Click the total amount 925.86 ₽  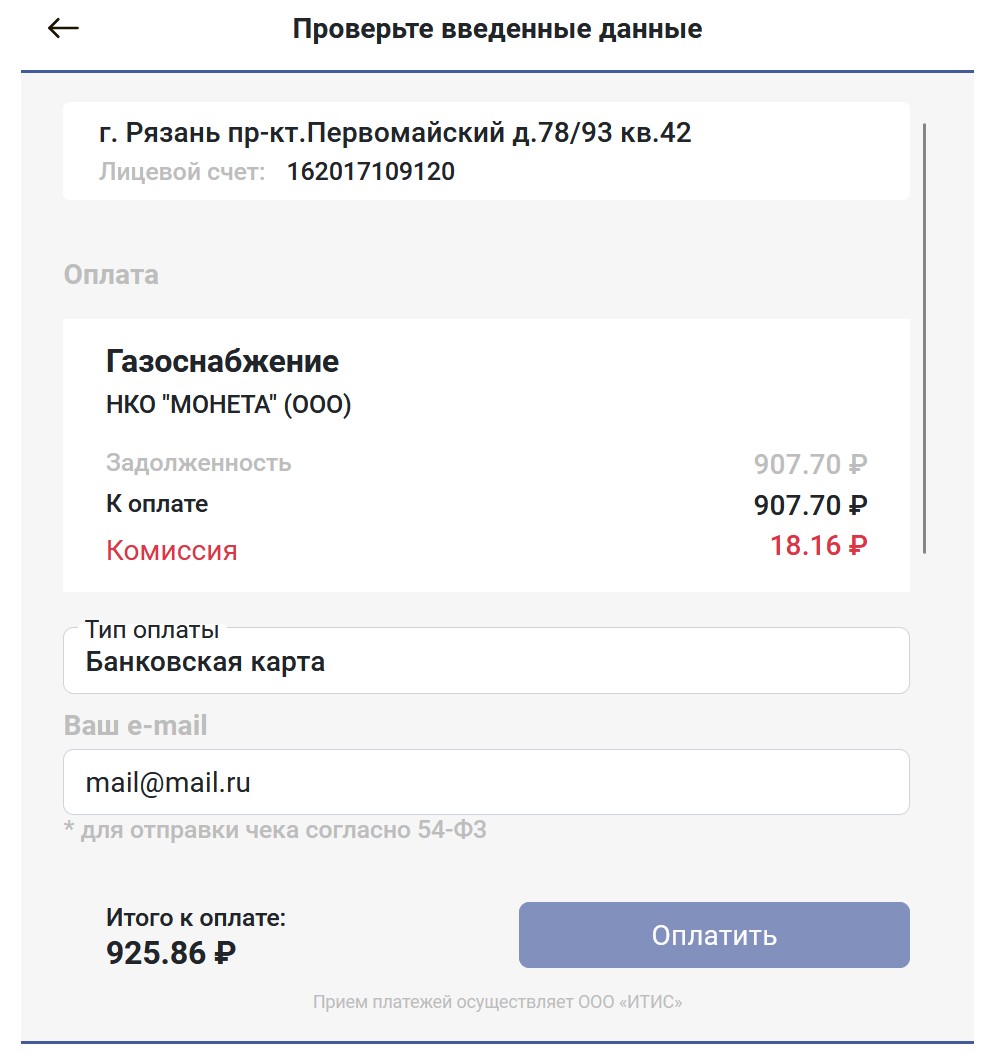[x=171, y=952]
